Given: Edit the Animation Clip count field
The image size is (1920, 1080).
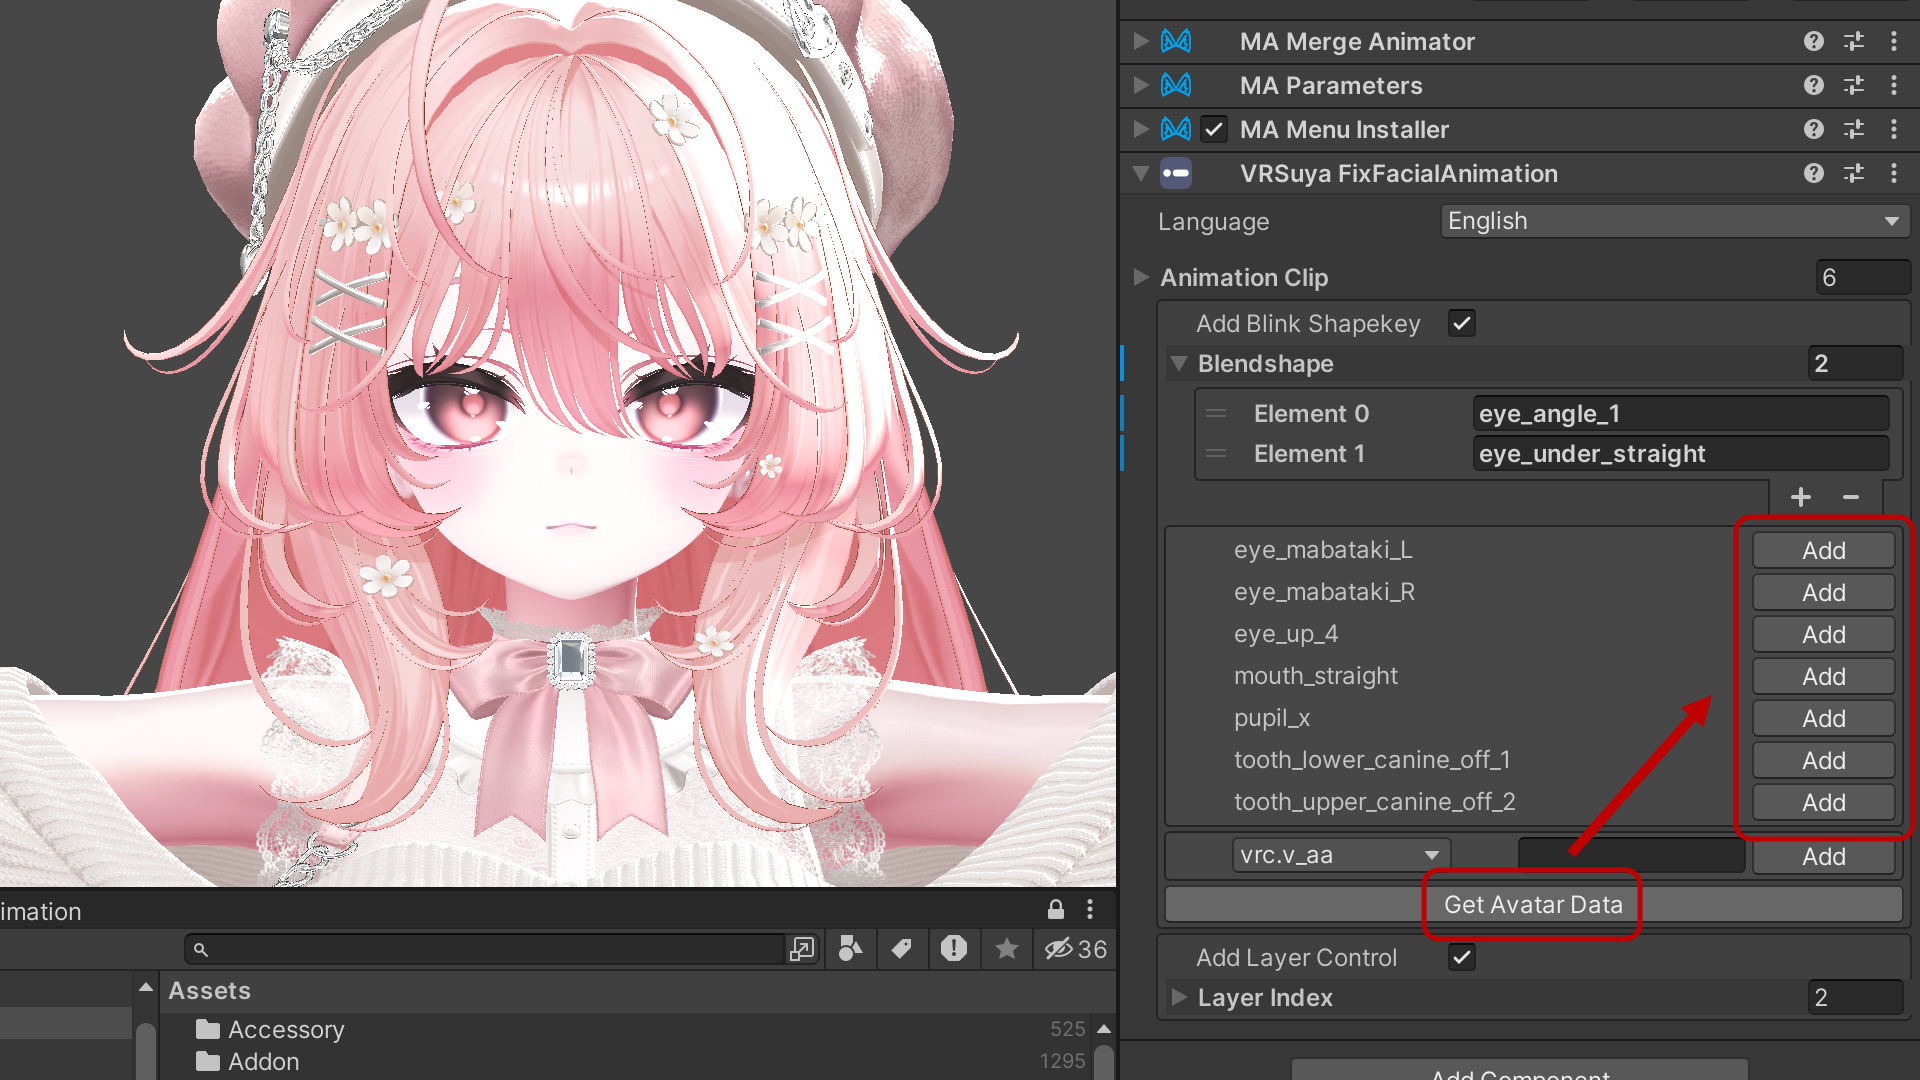Looking at the screenshot, I should 1863,277.
